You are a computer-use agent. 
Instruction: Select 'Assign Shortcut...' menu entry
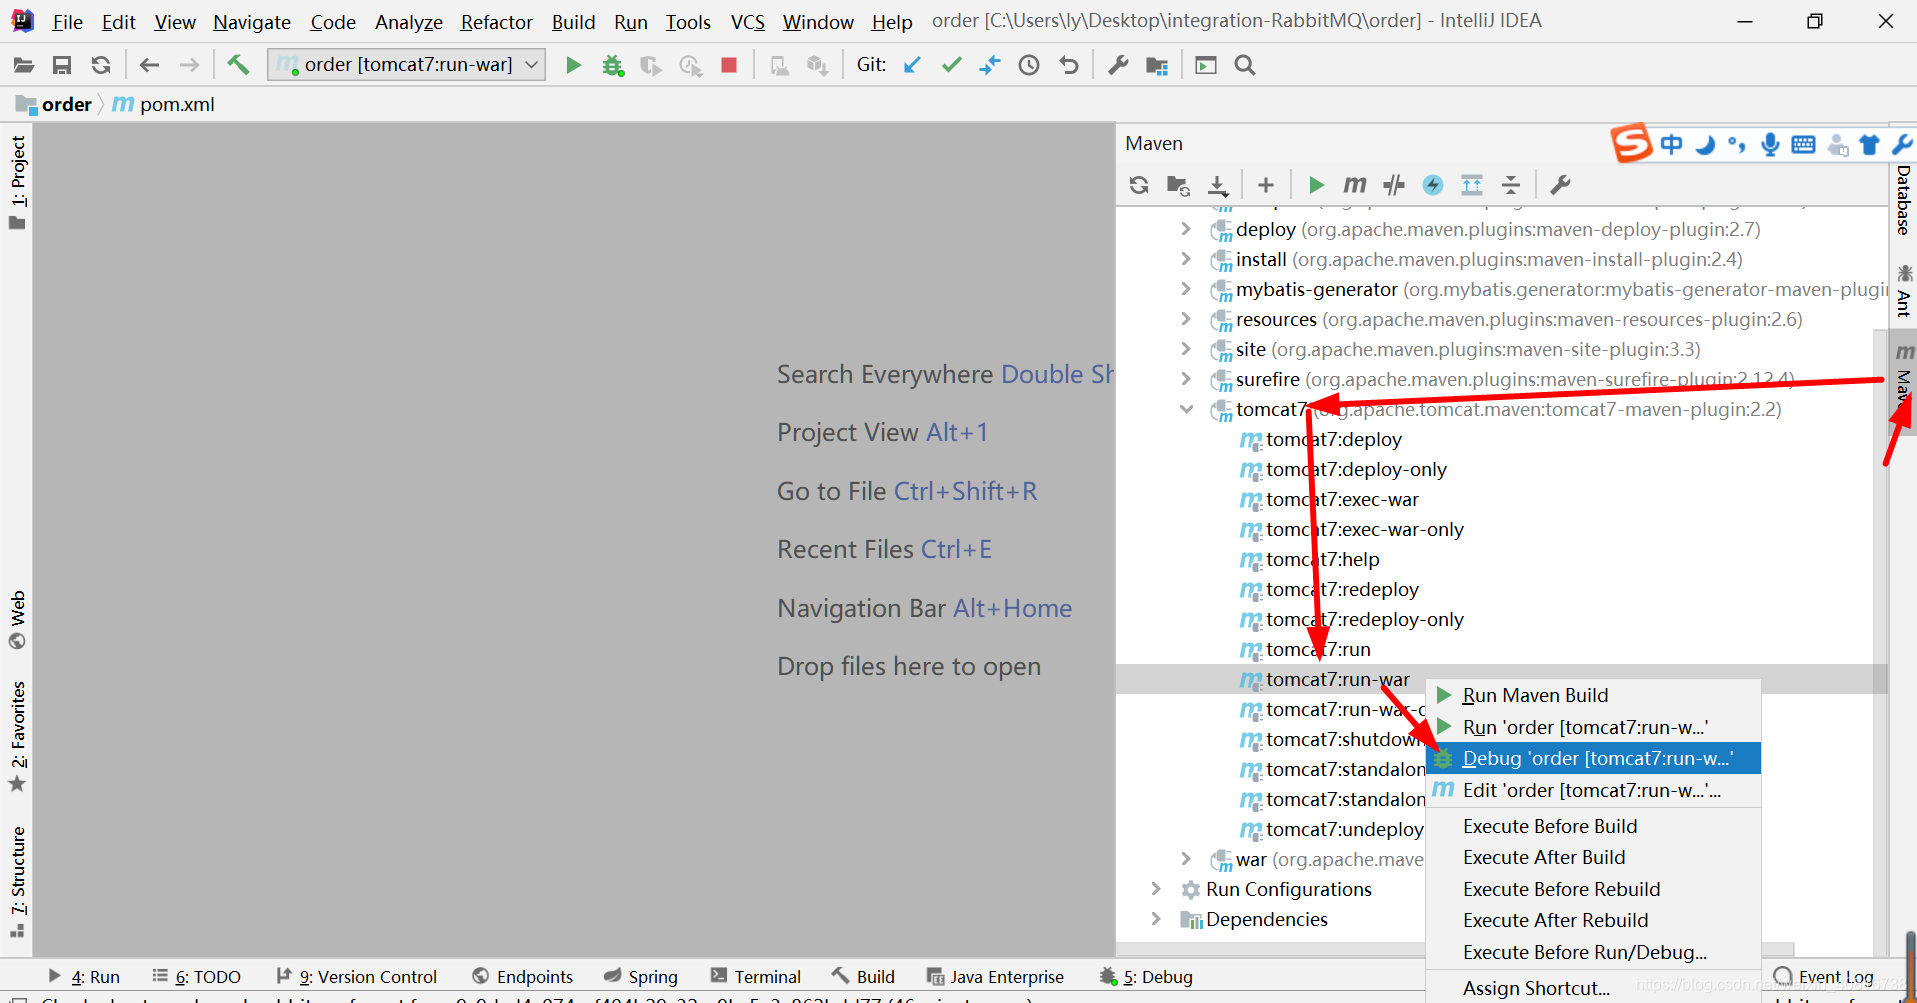point(1593,988)
